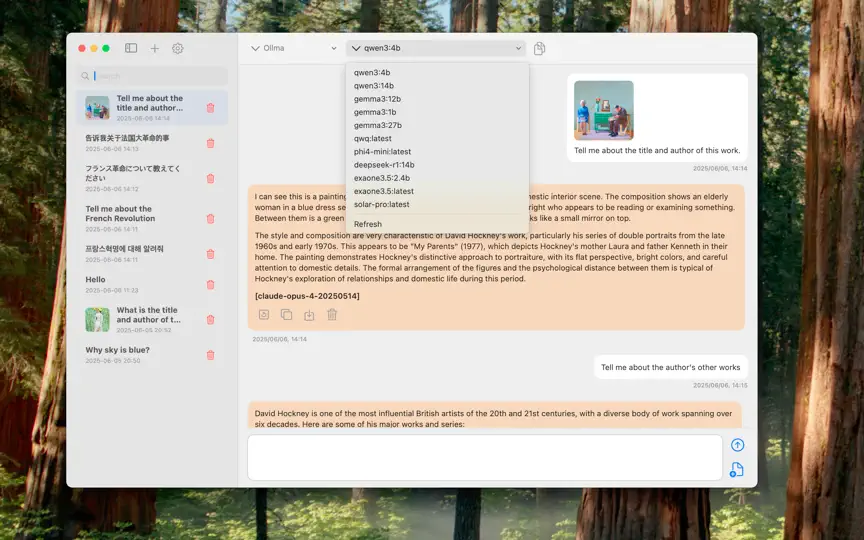864x540 pixels.
Task: Focus the chat search field
Action: (152, 76)
